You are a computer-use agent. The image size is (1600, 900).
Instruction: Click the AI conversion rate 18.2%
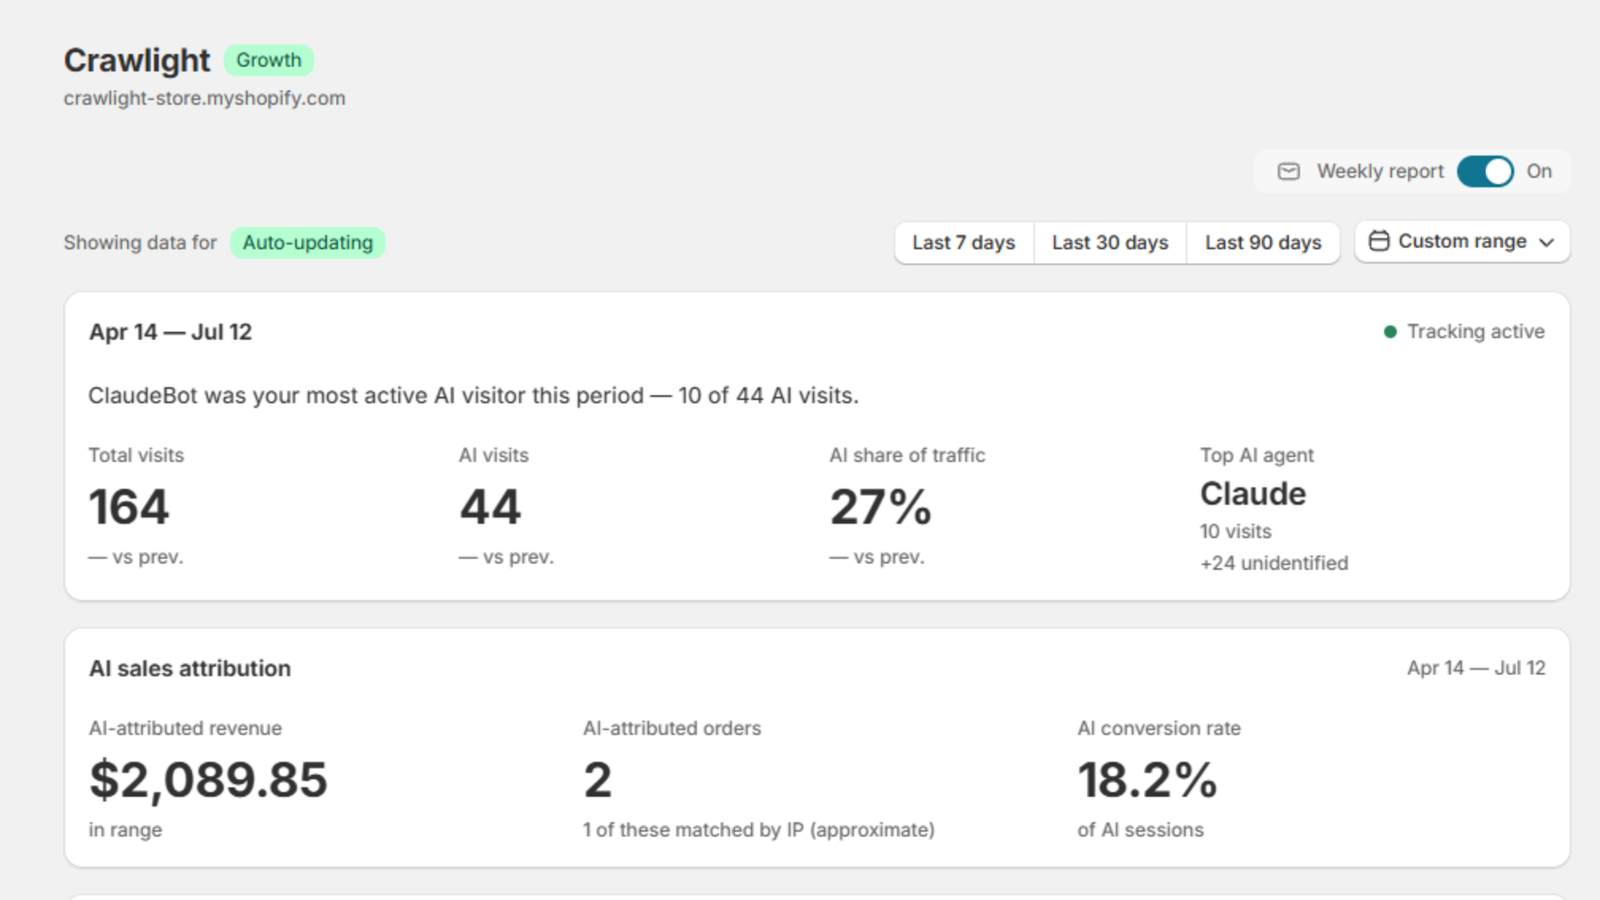pyautogui.click(x=1147, y=780)
